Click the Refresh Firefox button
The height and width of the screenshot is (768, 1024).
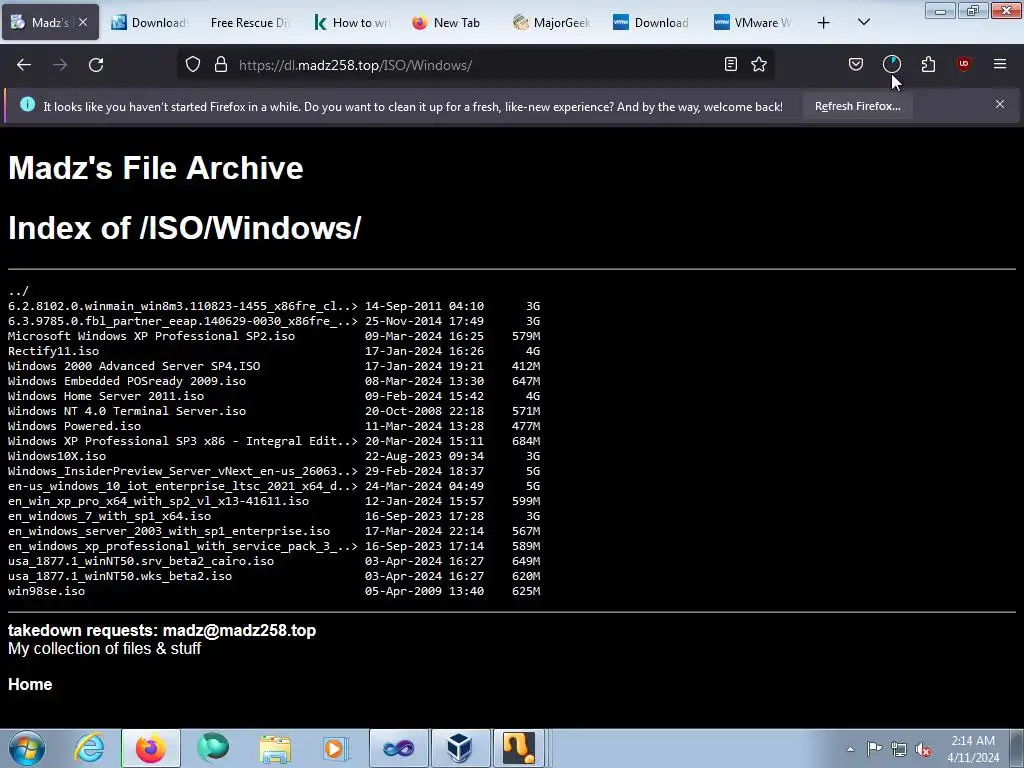[x=857, y=106]
